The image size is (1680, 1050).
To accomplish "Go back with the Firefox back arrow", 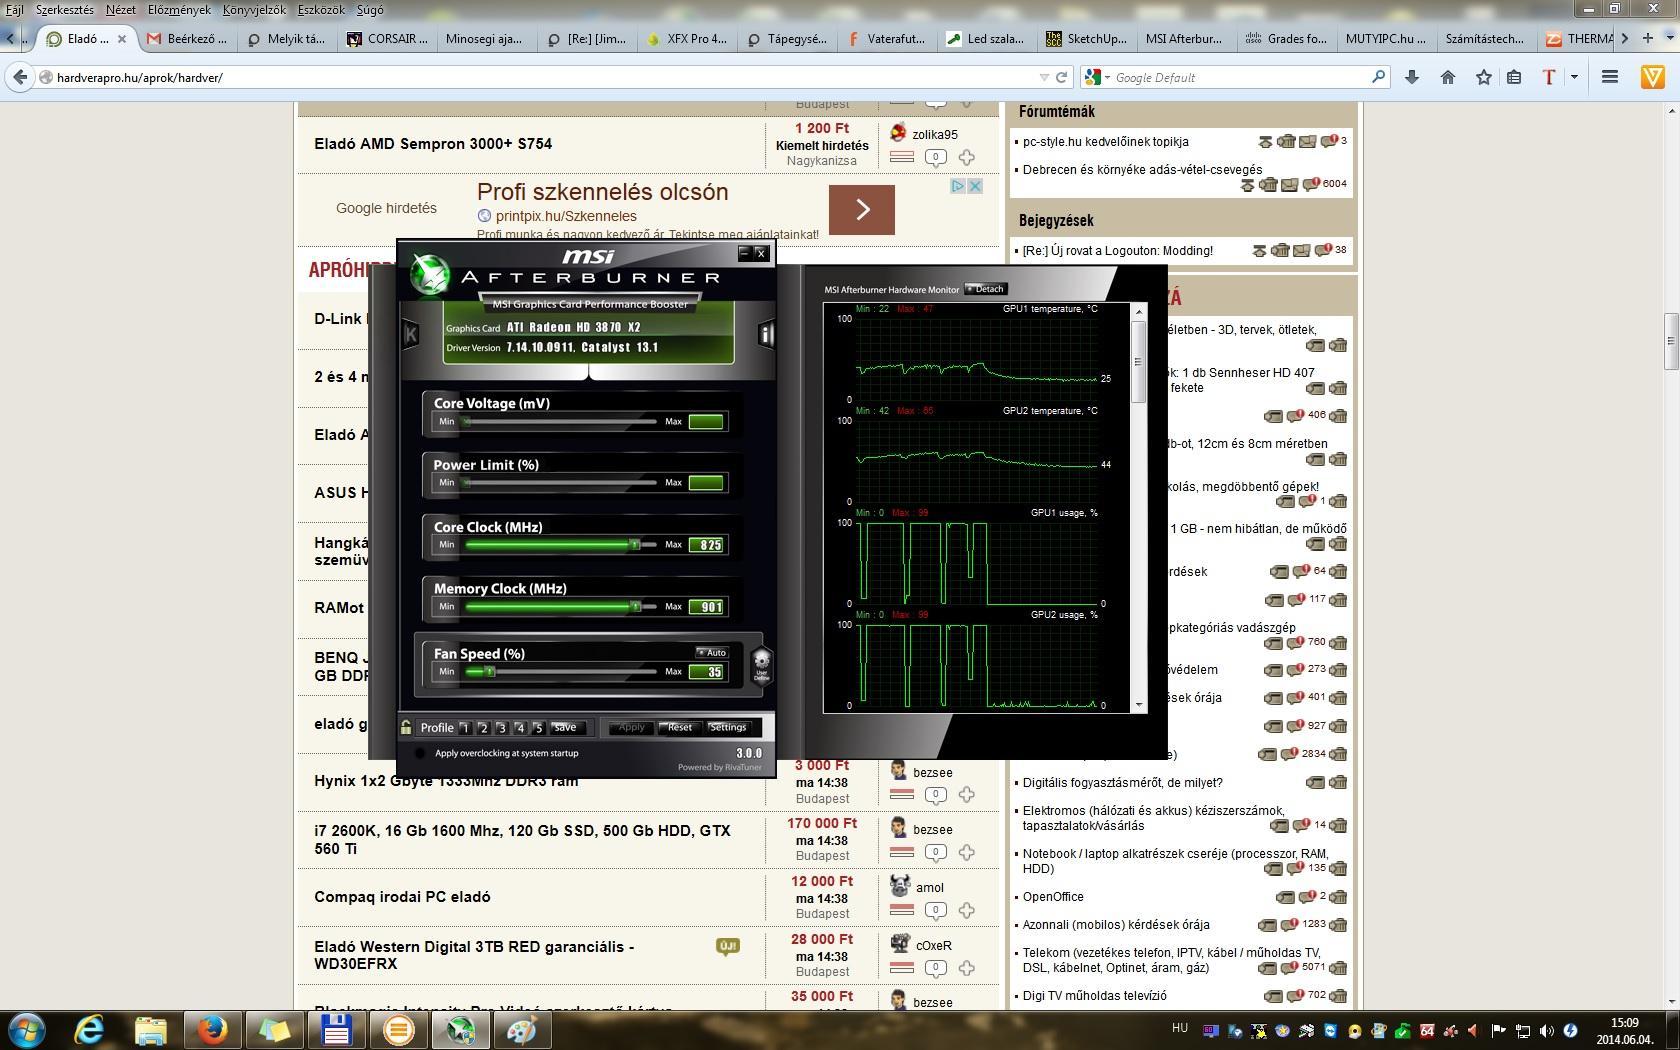I will click(x=20, y=77).
